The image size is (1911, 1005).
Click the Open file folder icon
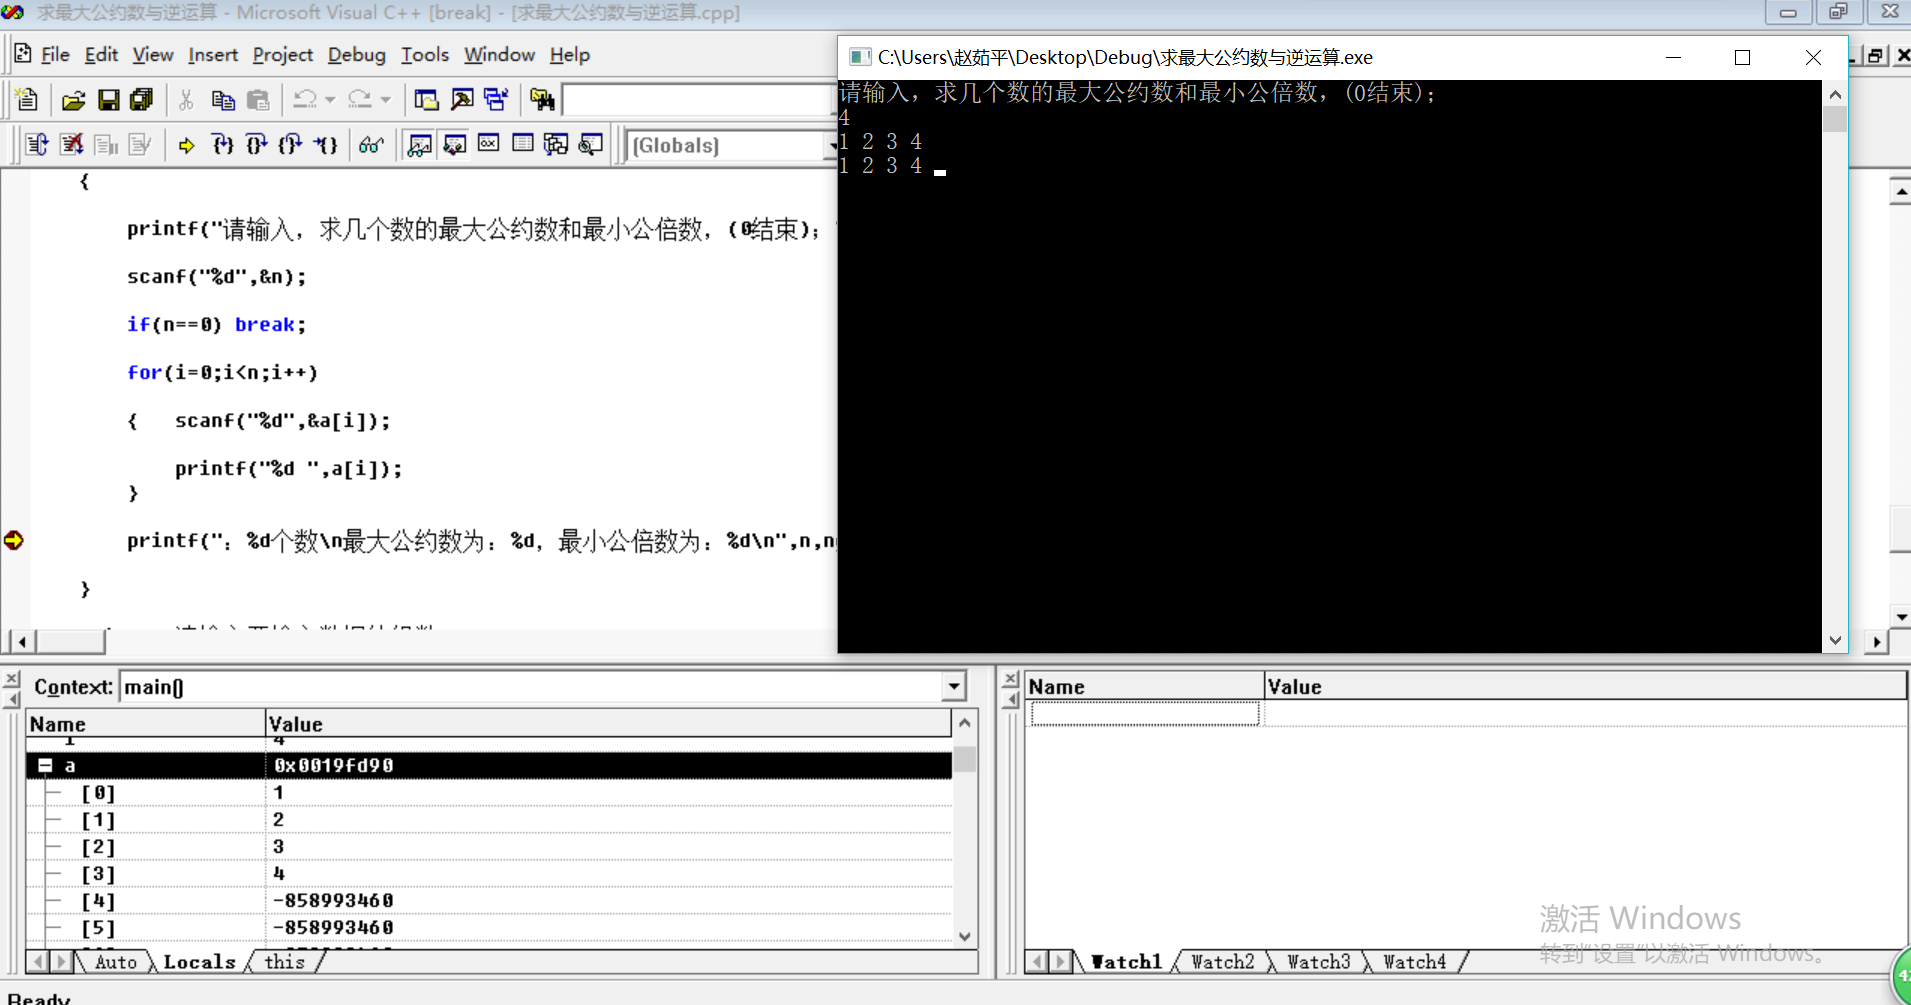pyautogui.click(x=73, y=100)
